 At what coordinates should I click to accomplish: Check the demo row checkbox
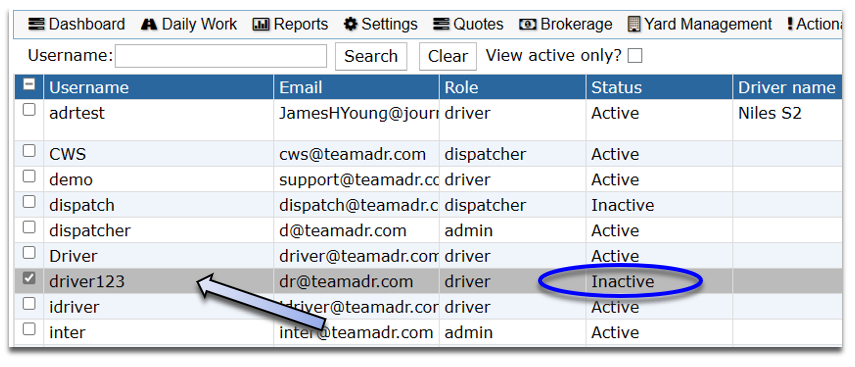tap(29, 176)
